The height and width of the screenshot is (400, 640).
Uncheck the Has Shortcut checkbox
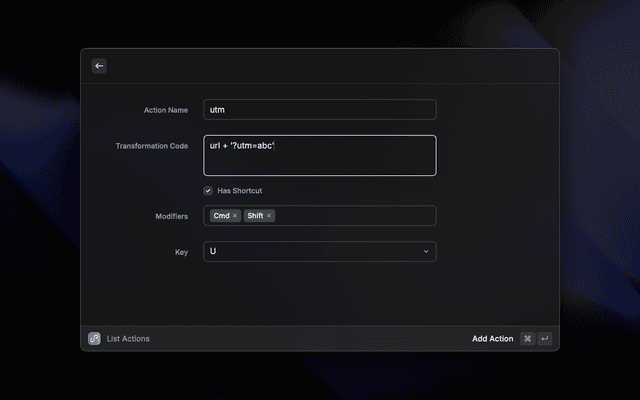click(208, 190)
